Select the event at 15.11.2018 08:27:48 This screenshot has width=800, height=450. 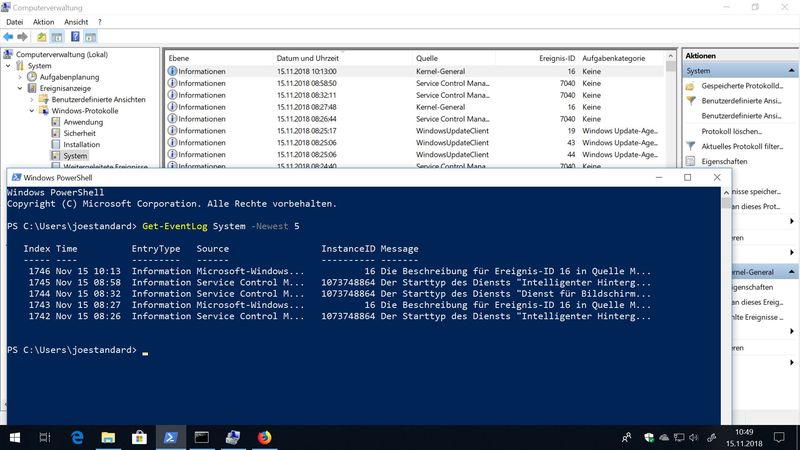pos(415,107)
